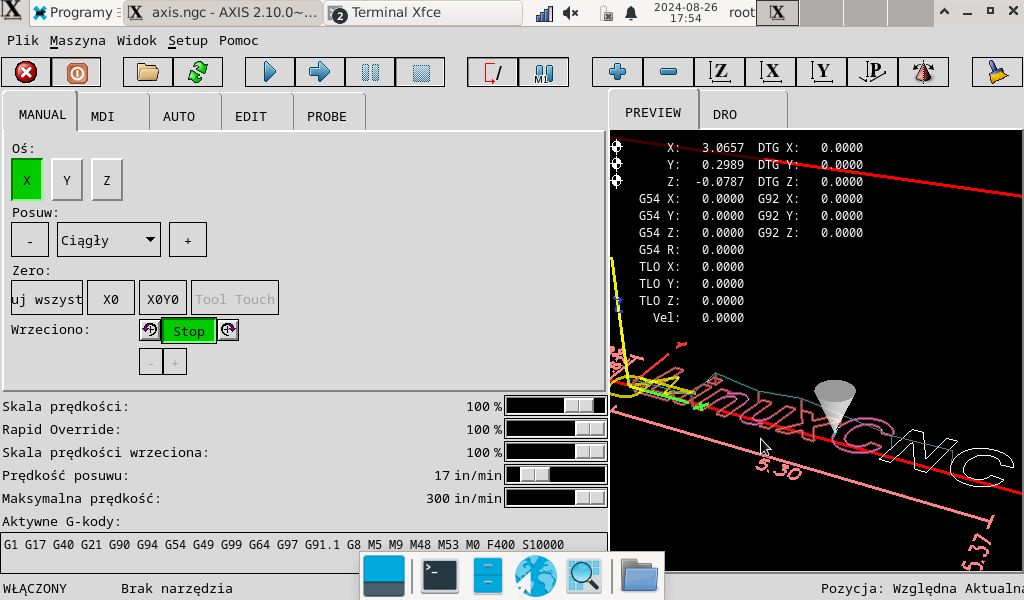Viewport: 1024px width, 600px height.
Task: Open the Widok menu
Action: coord(136,40)
